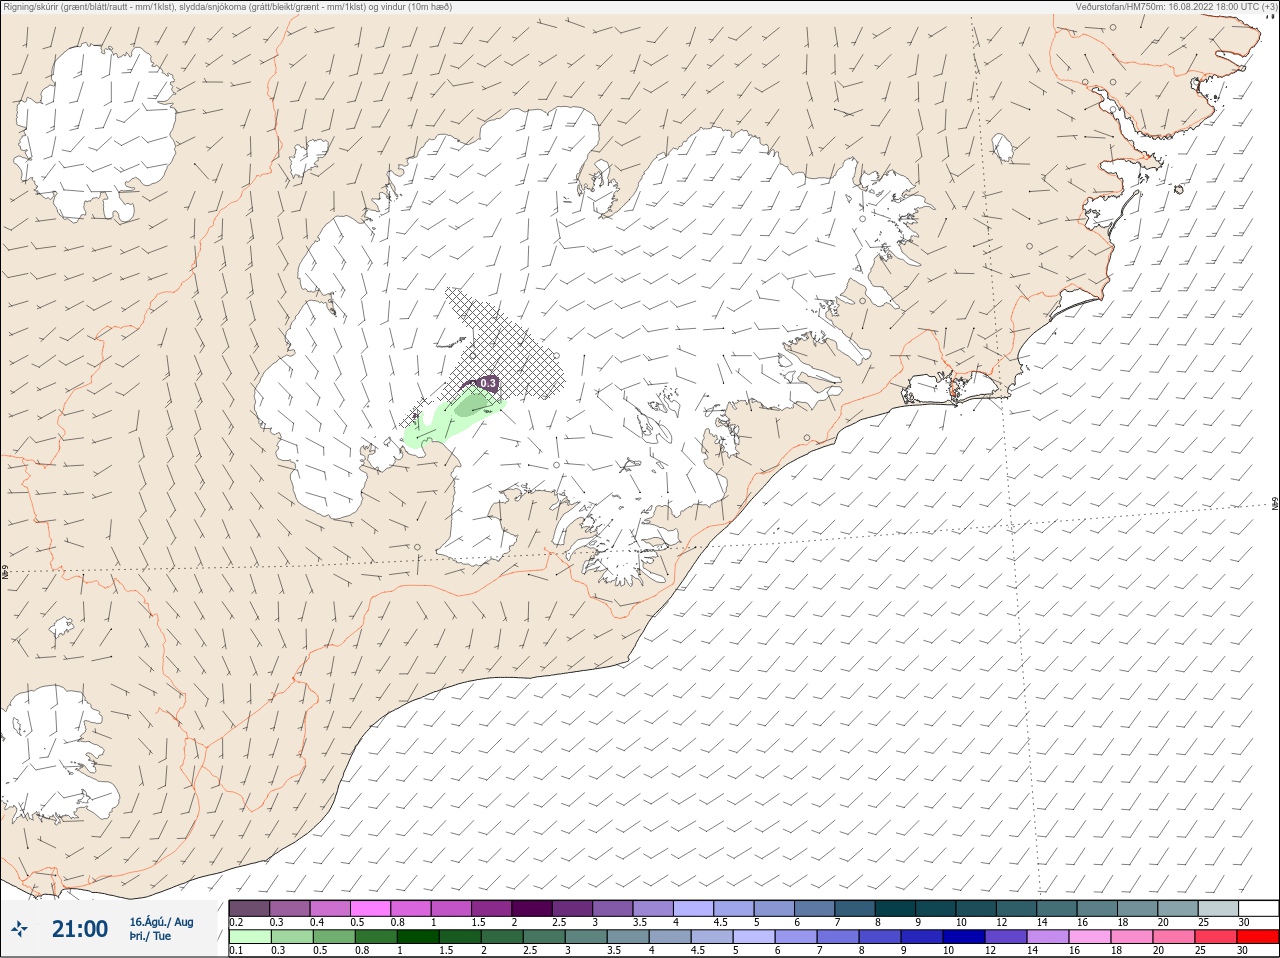This screenshot has width=1280, height=958.
Task: Click the 'Þri./ Tue' weekday text
Action: (150, 936)
